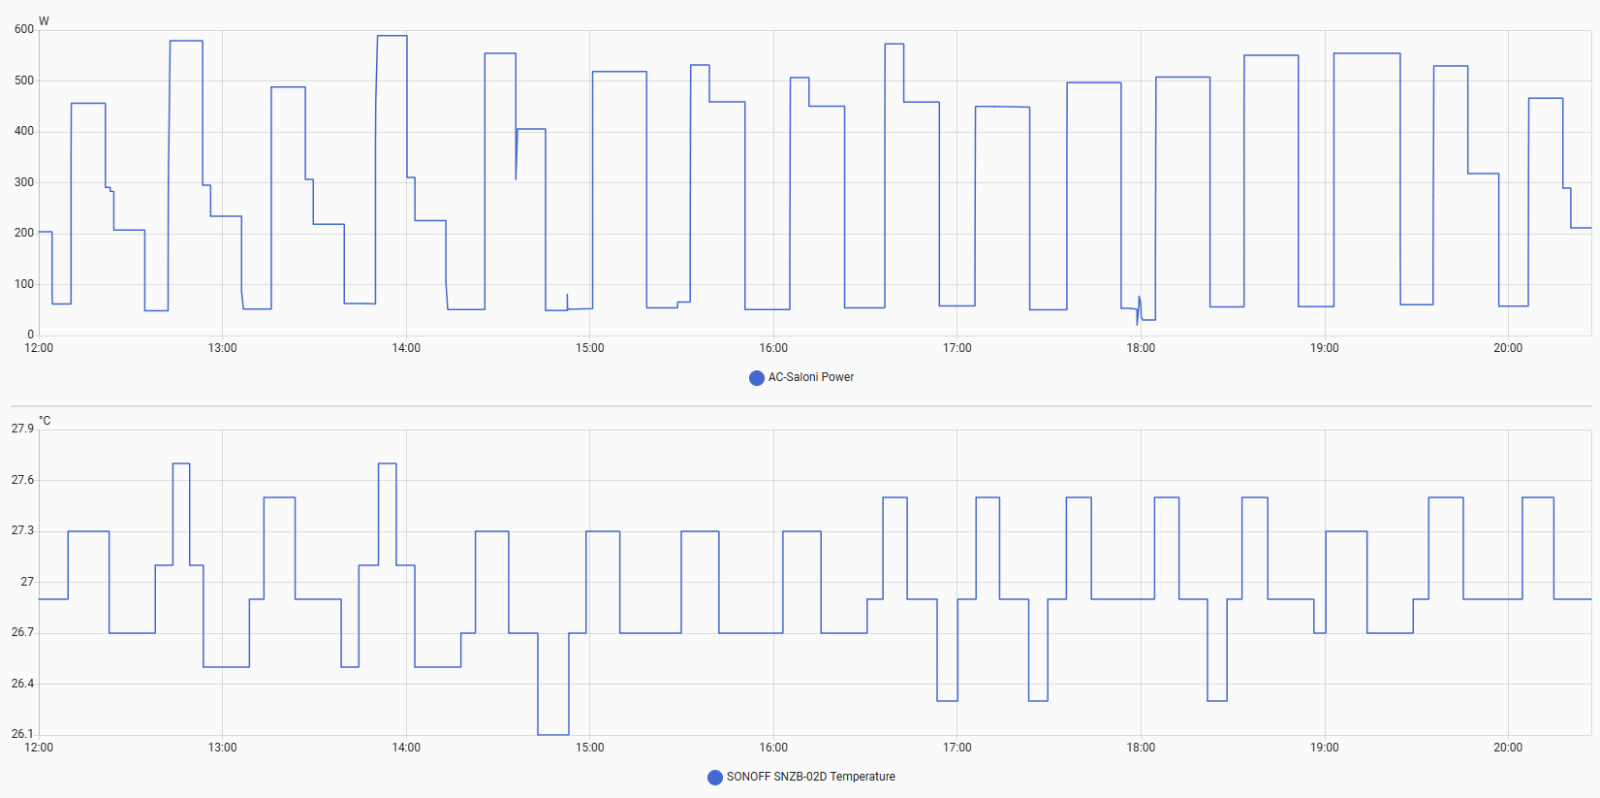Click the 400 label on power axis
Image resolution: width=1600 pixels, height=798 pixels.
click(24, 131)
